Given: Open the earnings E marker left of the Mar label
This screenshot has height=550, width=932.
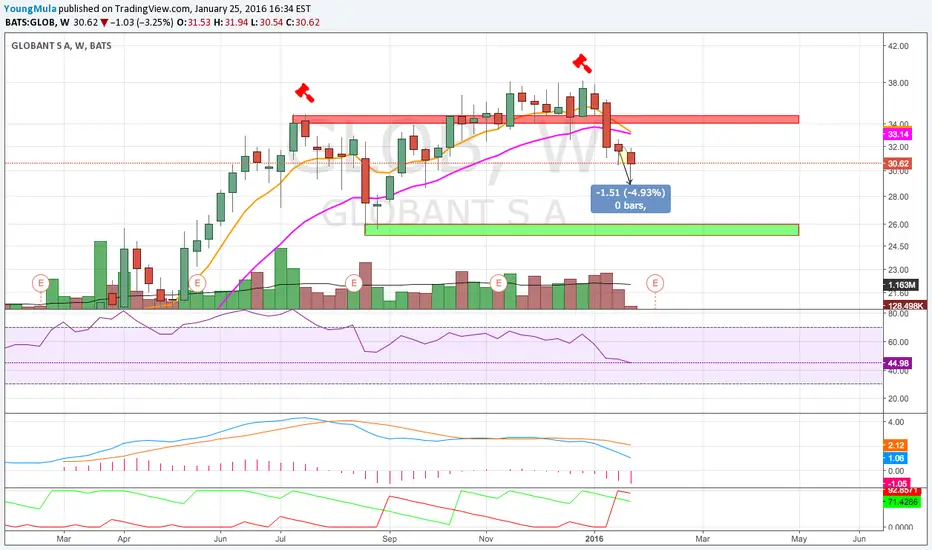Looking at the screenshot, I should point(40,283).
